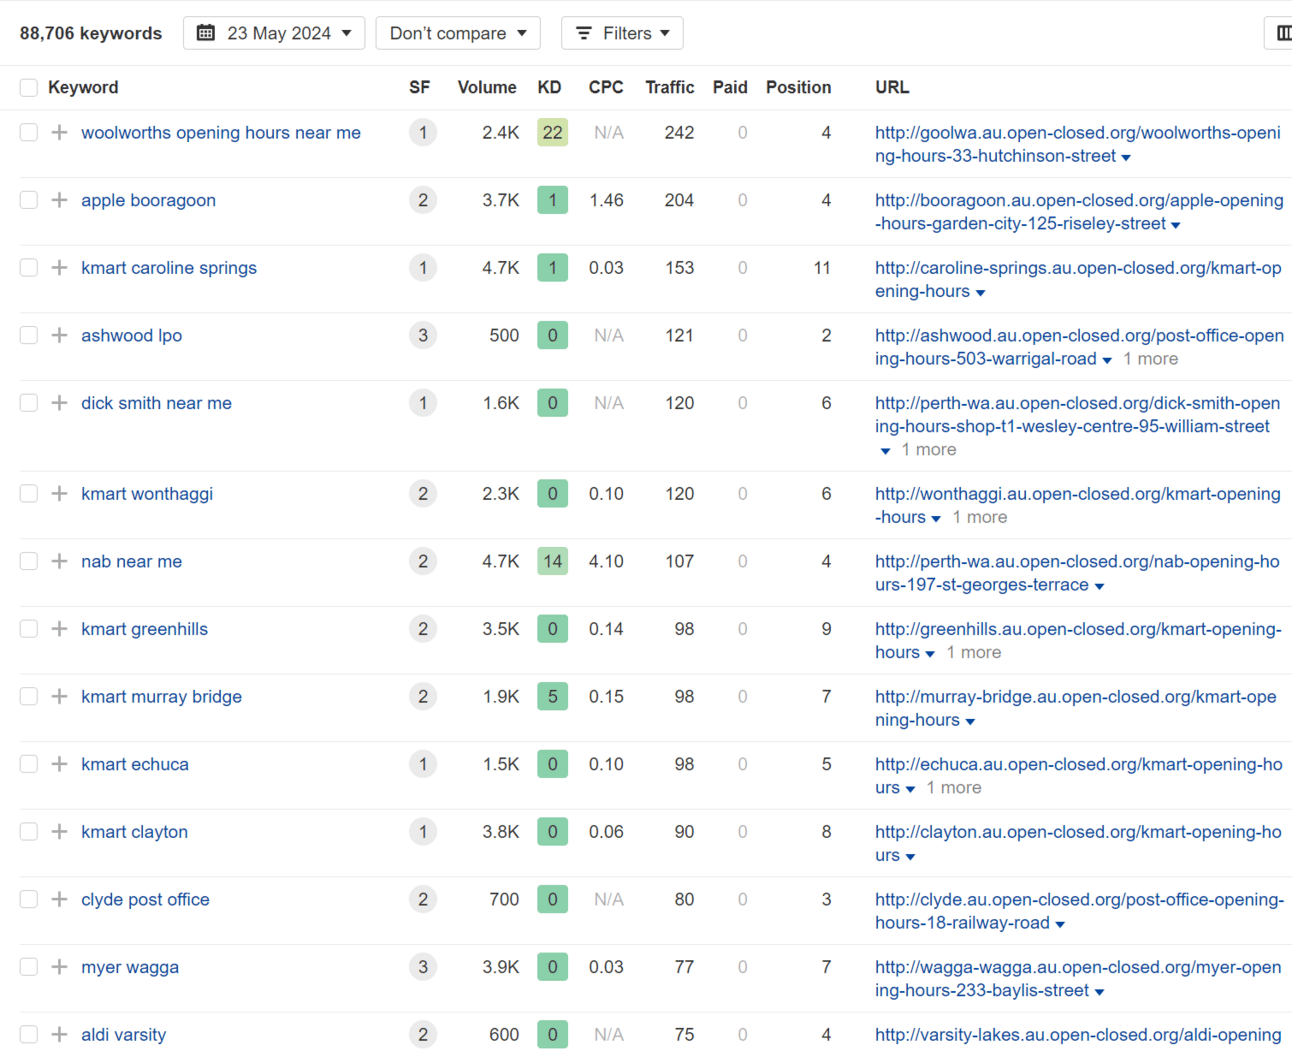Screen dimensions: 1292x1051
Task: View SERP features badge for nab near me
Action: (x=423, y=561)
